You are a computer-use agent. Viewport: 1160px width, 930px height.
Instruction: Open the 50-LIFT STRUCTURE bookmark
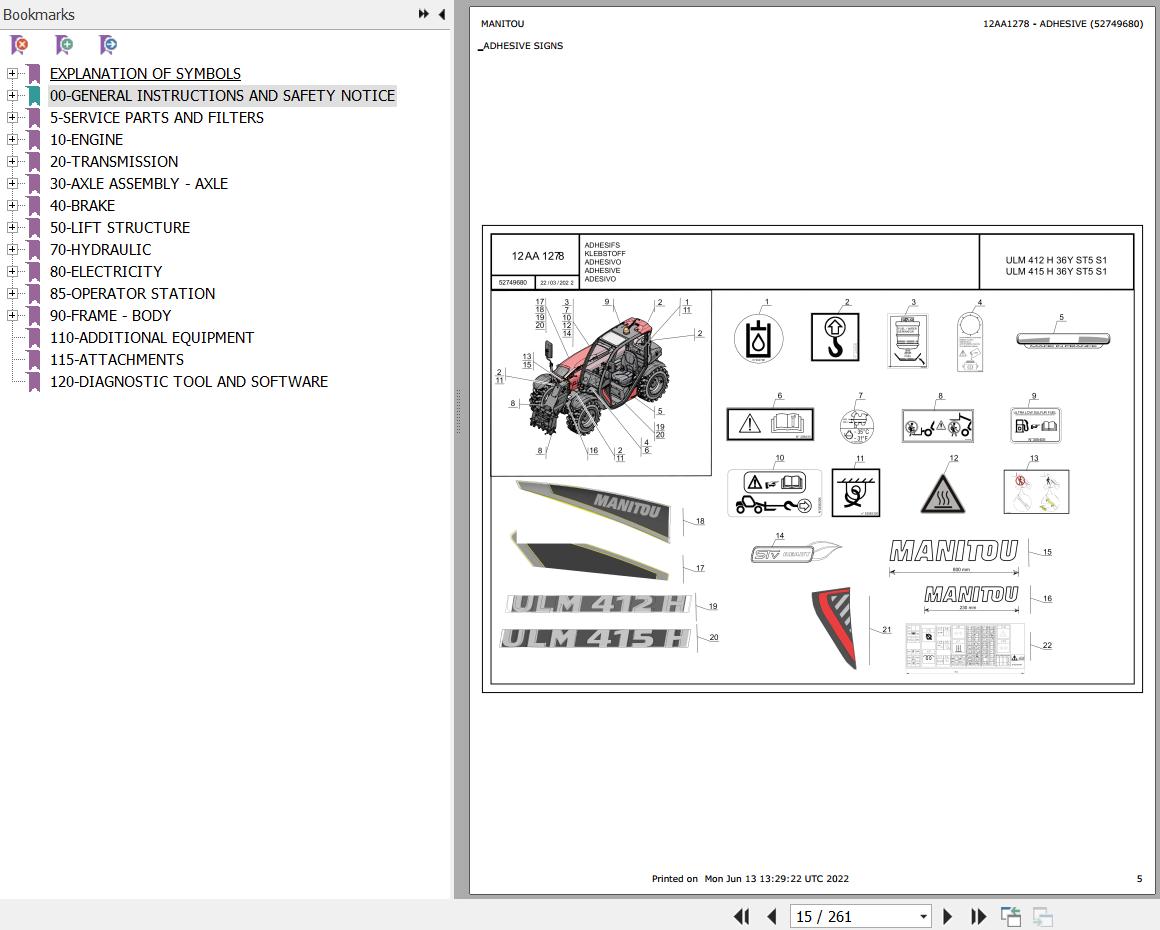click(120, 227)
